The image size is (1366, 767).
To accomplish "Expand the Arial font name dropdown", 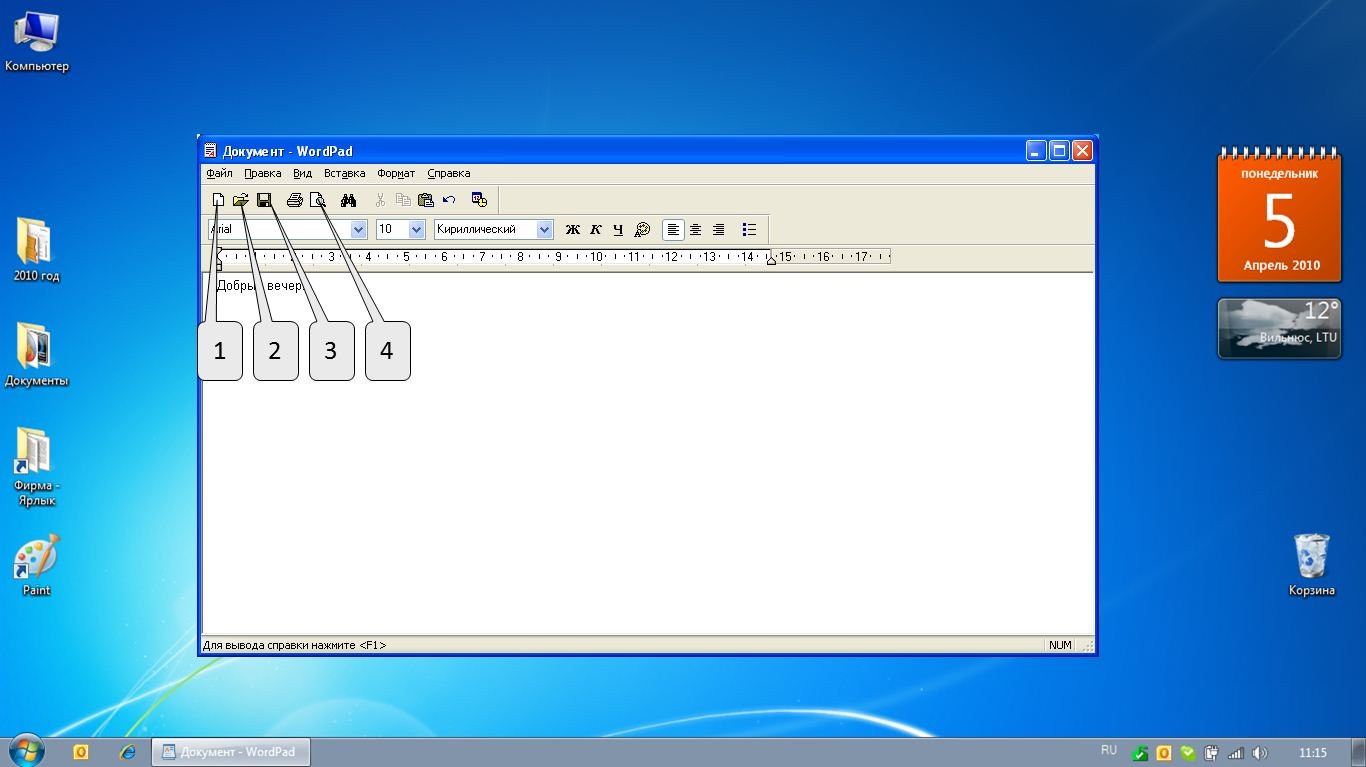I will coord(359,230).
